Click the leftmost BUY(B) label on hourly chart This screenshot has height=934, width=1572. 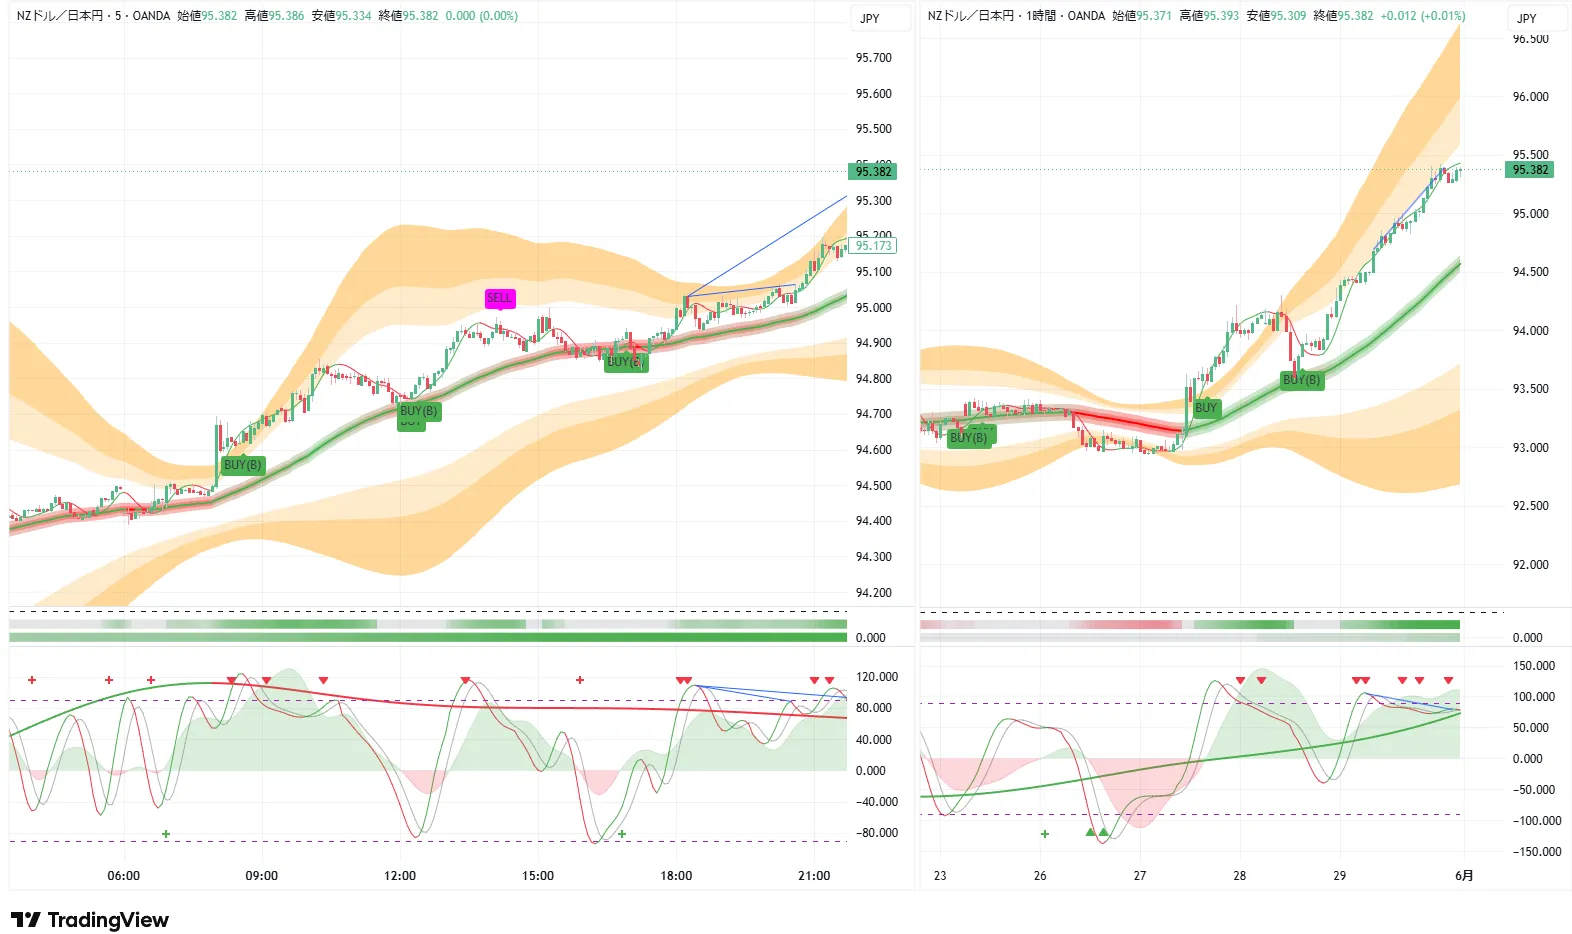point(969,438)
